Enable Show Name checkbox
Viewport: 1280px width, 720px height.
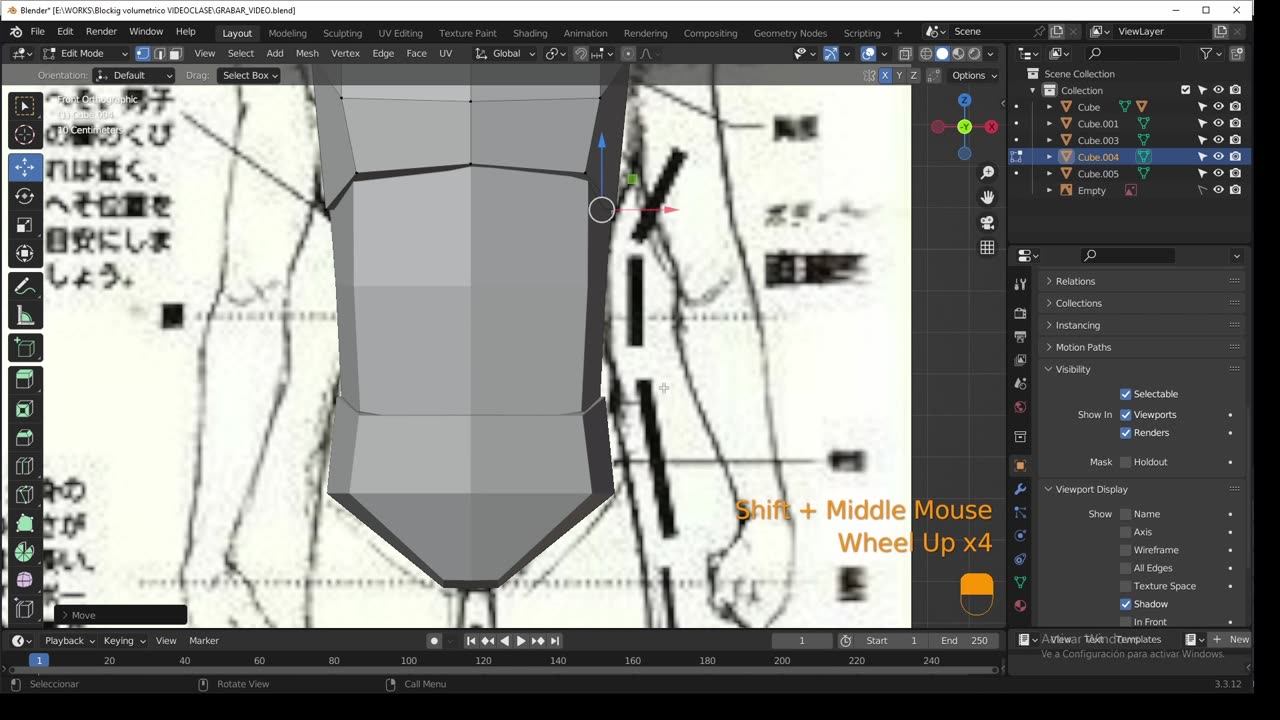coord(1126,514)
